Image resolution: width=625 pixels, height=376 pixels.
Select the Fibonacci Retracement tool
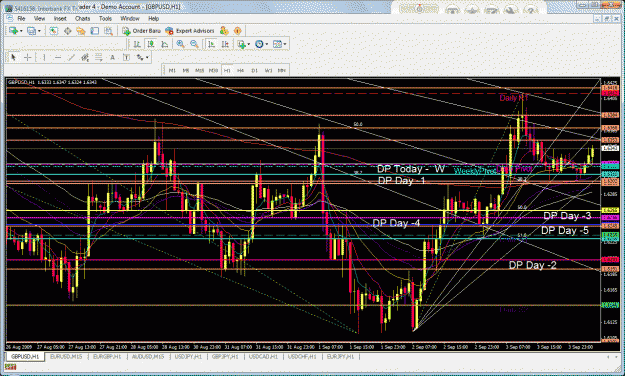pyautogui.click(x=98, y=58)
